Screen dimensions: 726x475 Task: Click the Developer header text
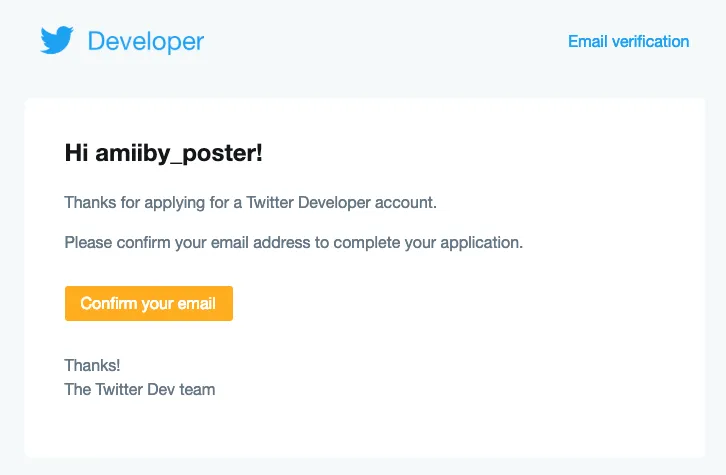click(x=146, y=42)
